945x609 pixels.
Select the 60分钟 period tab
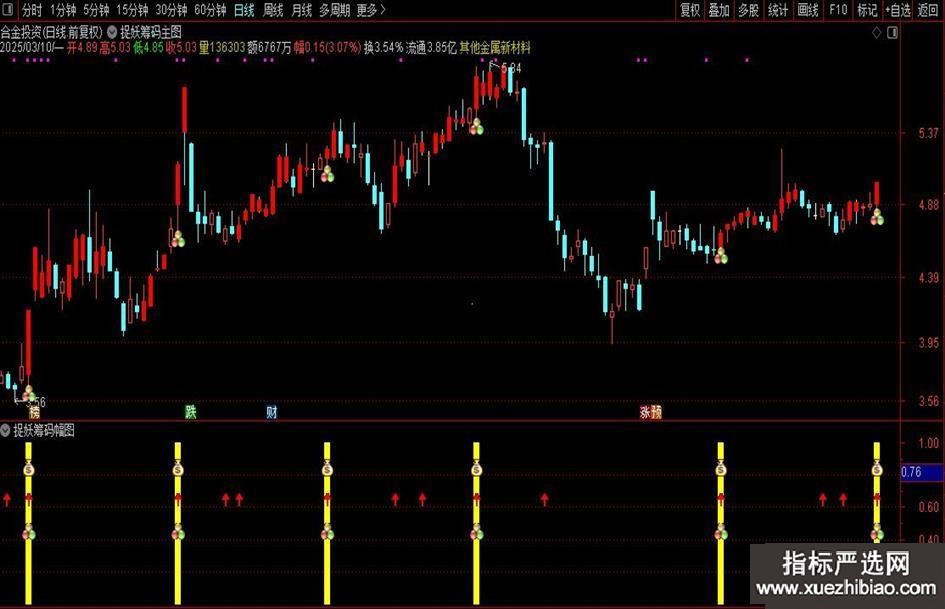click(x=210, y=10)
